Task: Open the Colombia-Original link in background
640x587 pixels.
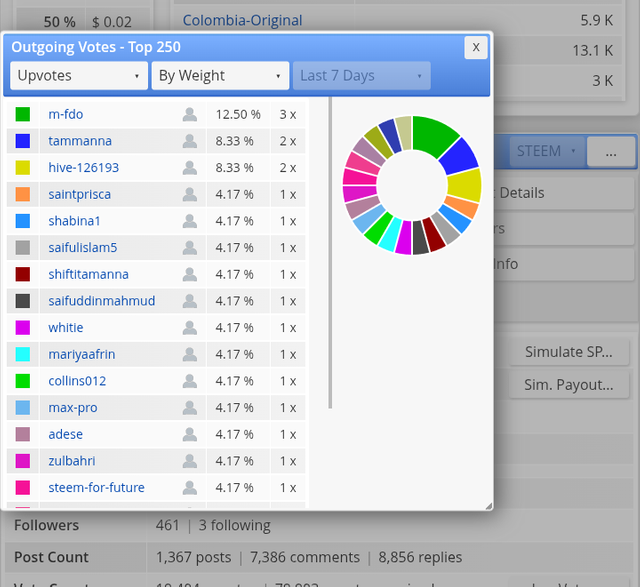Action: coord(242,20)
